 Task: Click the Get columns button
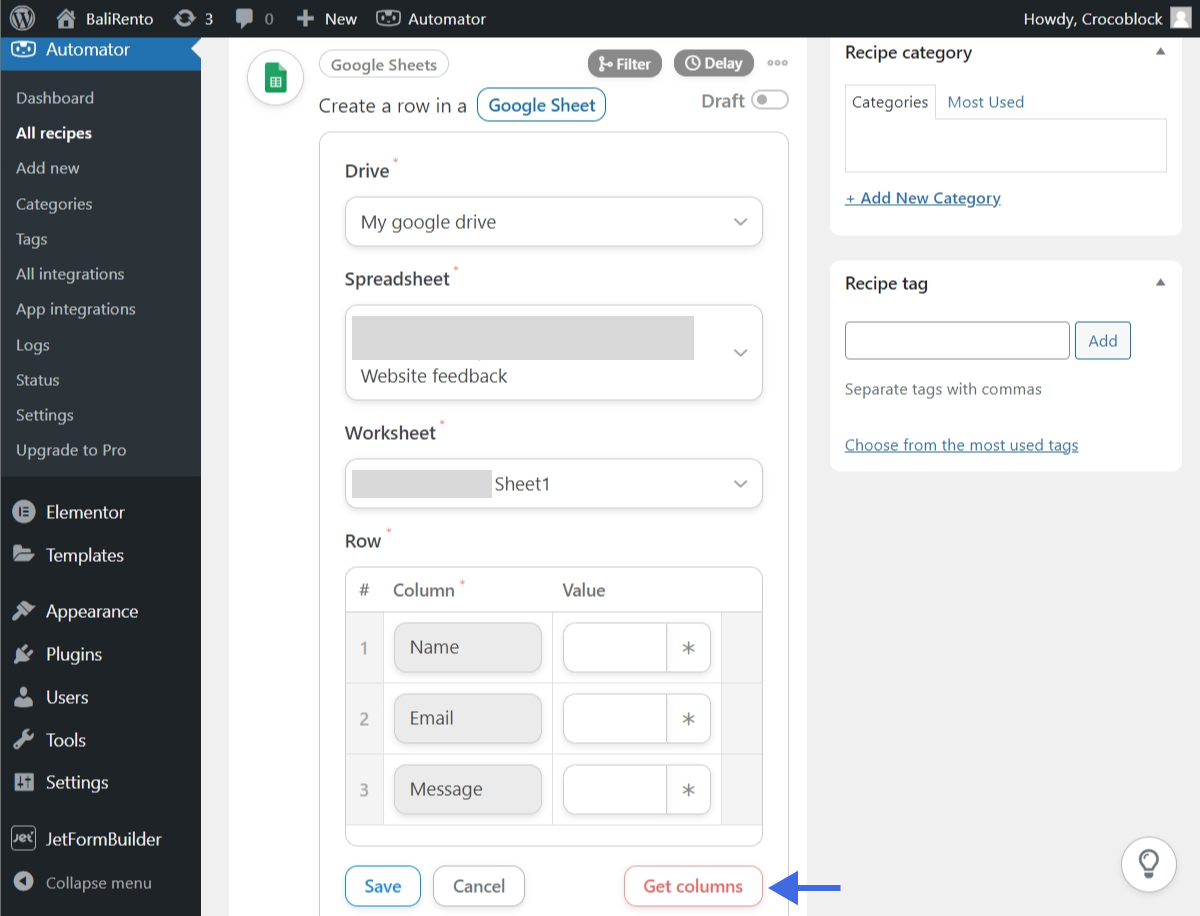(x=692, y=886)
